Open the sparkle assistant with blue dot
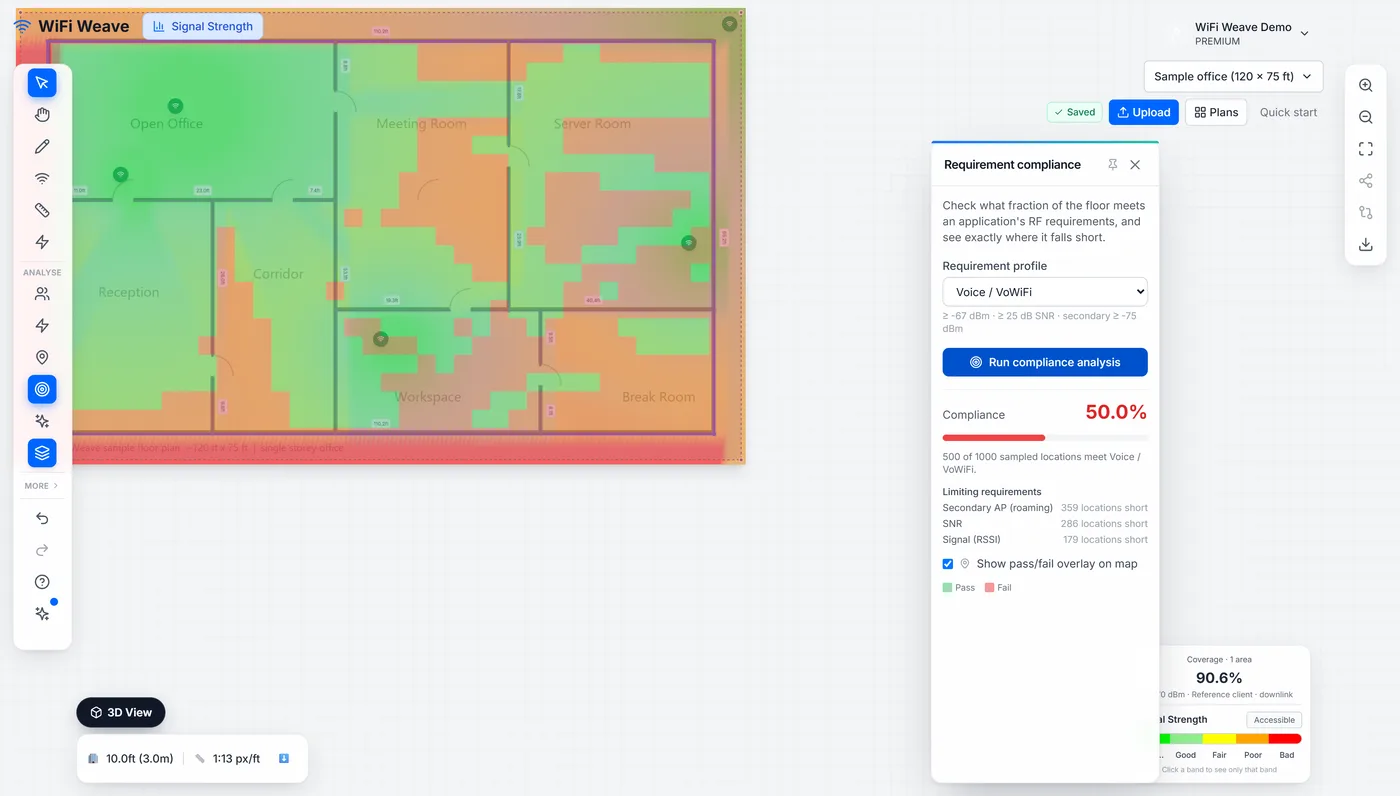The width and height of the screenshot is (1400, 796). 42,614
